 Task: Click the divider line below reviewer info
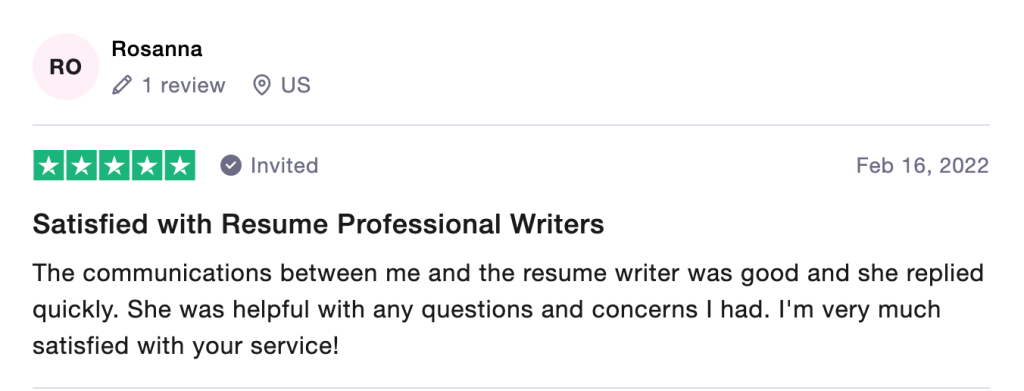click(x=511, y=125)
